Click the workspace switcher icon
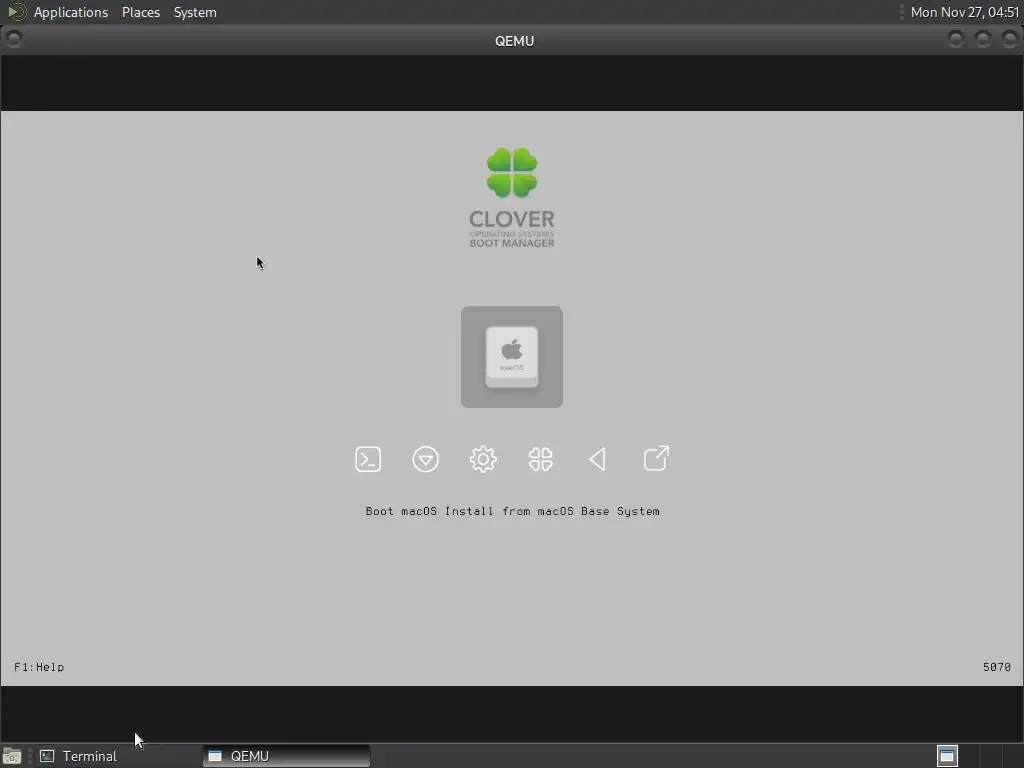Viewport: 1024px width, 768px height. 947,756
